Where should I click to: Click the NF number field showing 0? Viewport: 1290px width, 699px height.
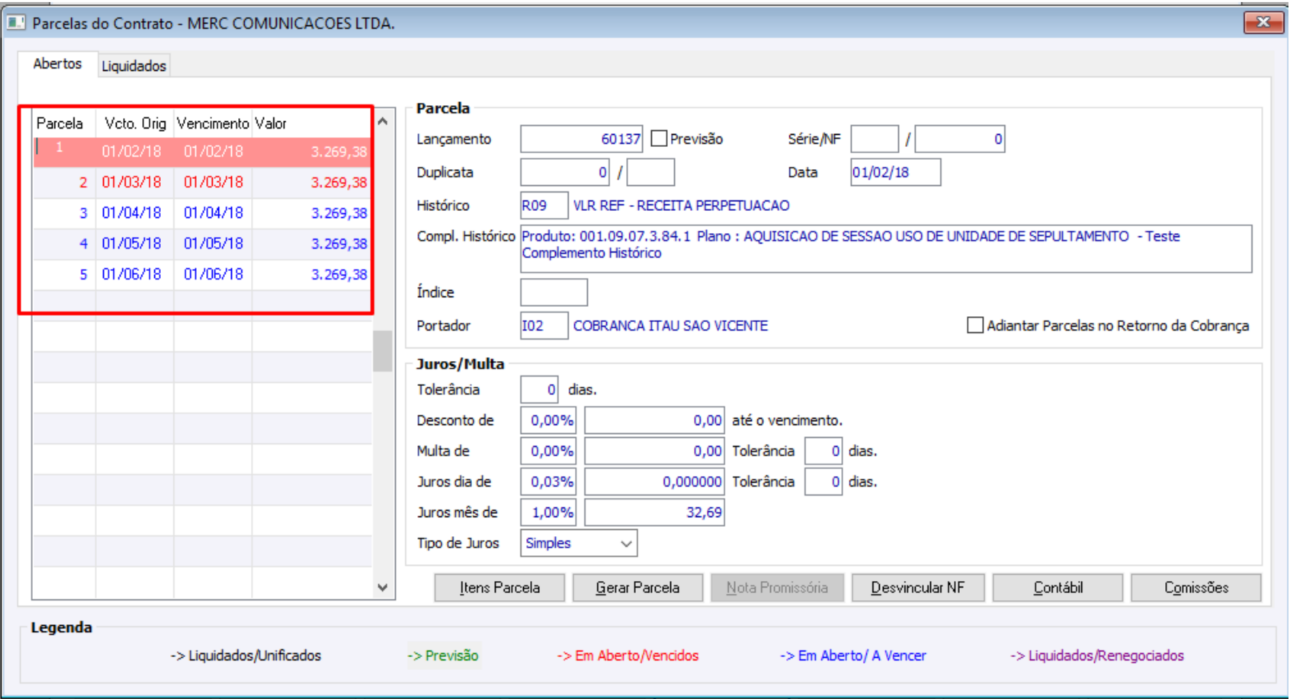click(960, 139)
